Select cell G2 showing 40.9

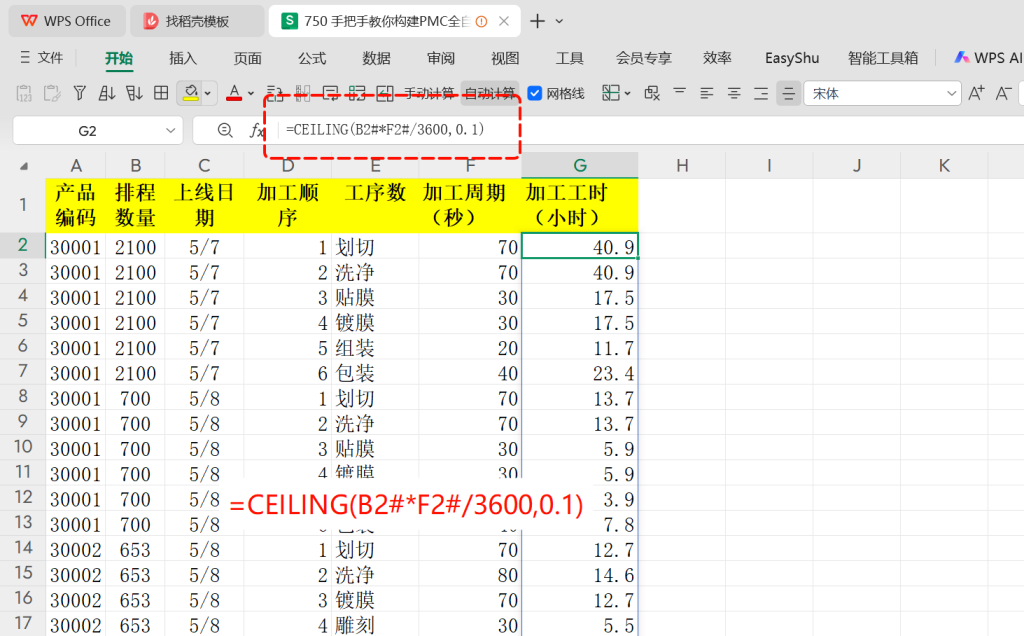[579, 246]
